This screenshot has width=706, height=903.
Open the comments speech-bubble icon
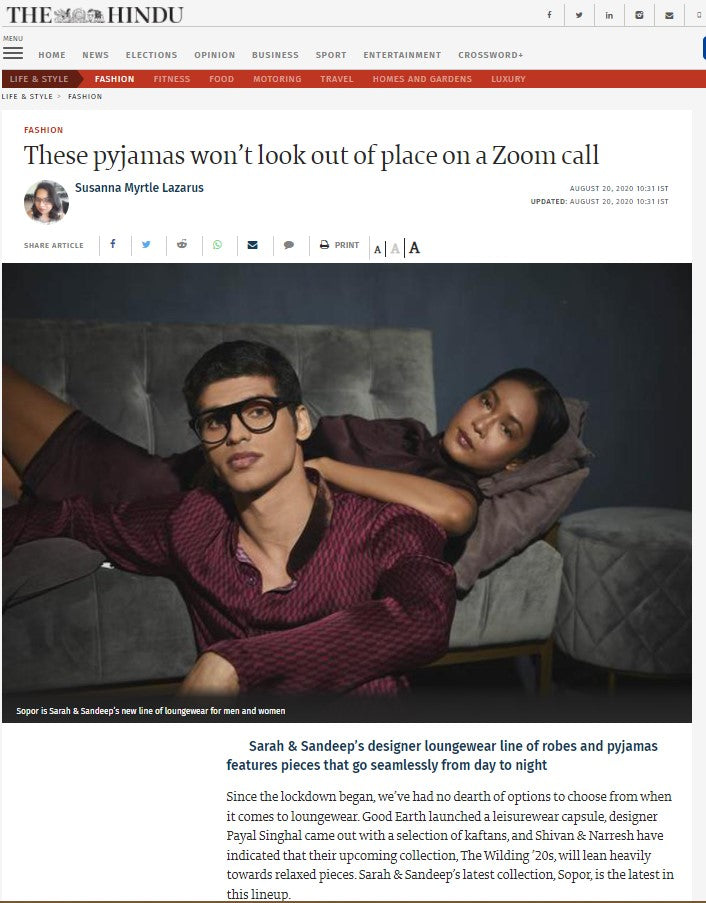click(x=289, y=245)
